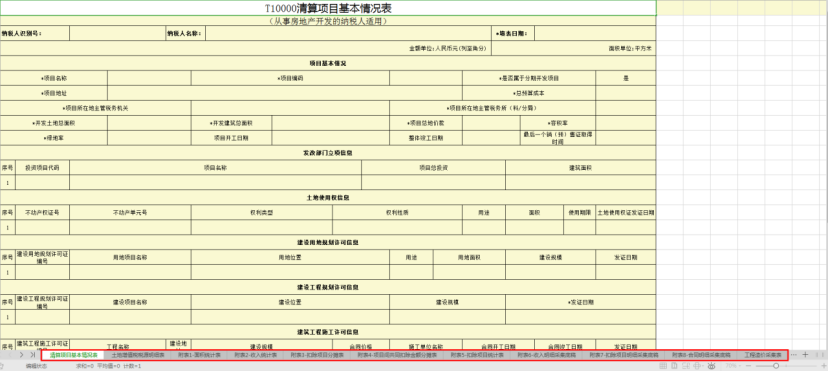Select the 纳税人名称 label cell
Screen dimensions: 828x372
pos(185,33)
